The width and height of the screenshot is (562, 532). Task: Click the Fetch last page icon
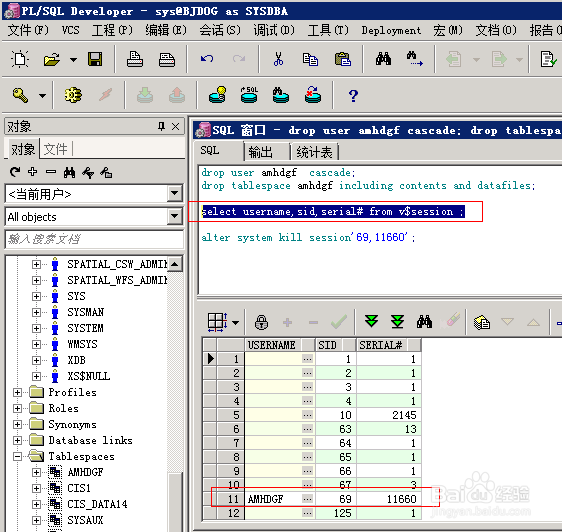pos(397,322)
